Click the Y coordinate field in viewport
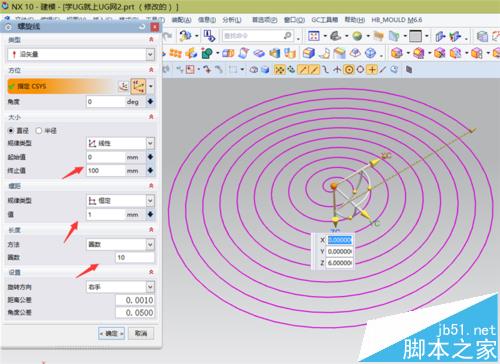The height and width of the screenshot is (364, 500). [339, 251]
